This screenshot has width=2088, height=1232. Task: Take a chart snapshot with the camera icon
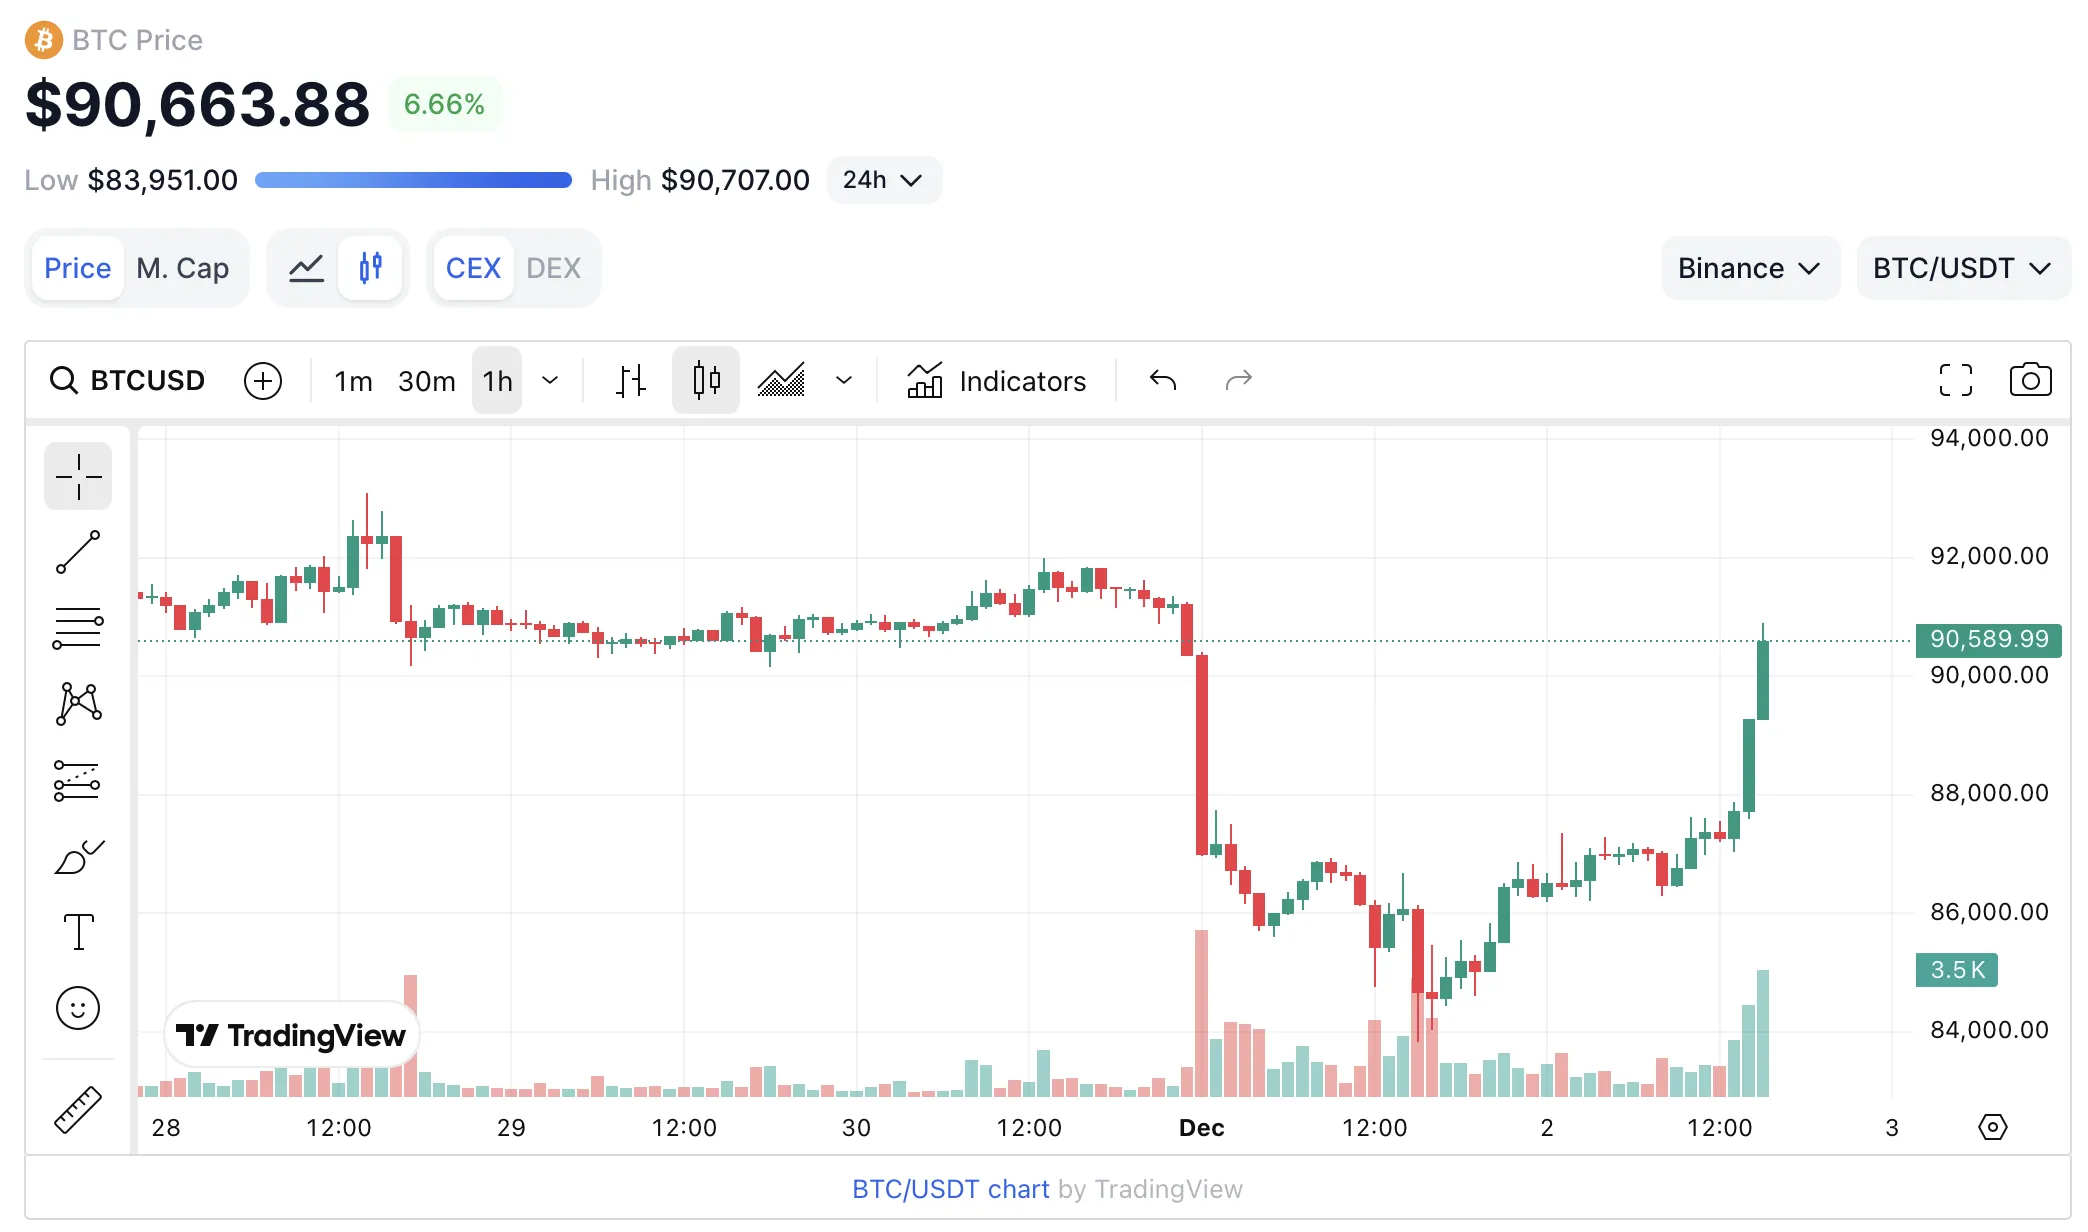point(2030,380)
